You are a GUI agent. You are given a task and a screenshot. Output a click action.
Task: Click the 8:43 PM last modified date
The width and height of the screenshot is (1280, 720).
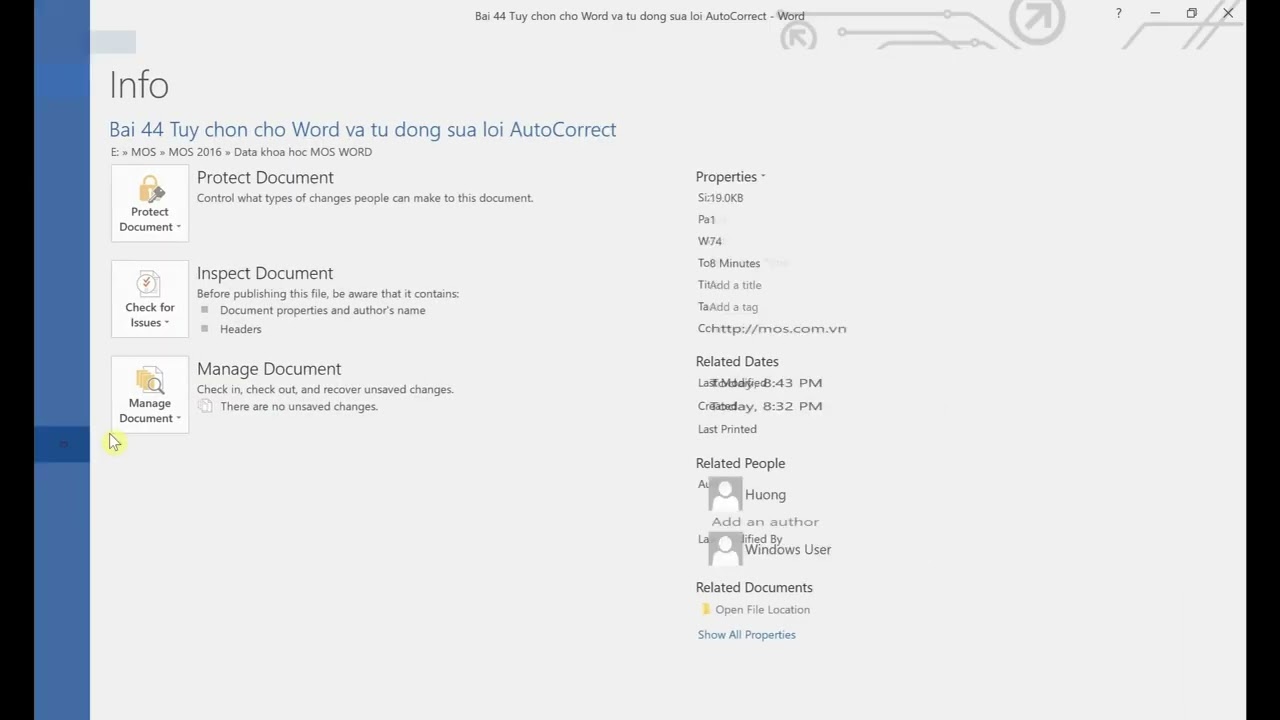[766, 383]
